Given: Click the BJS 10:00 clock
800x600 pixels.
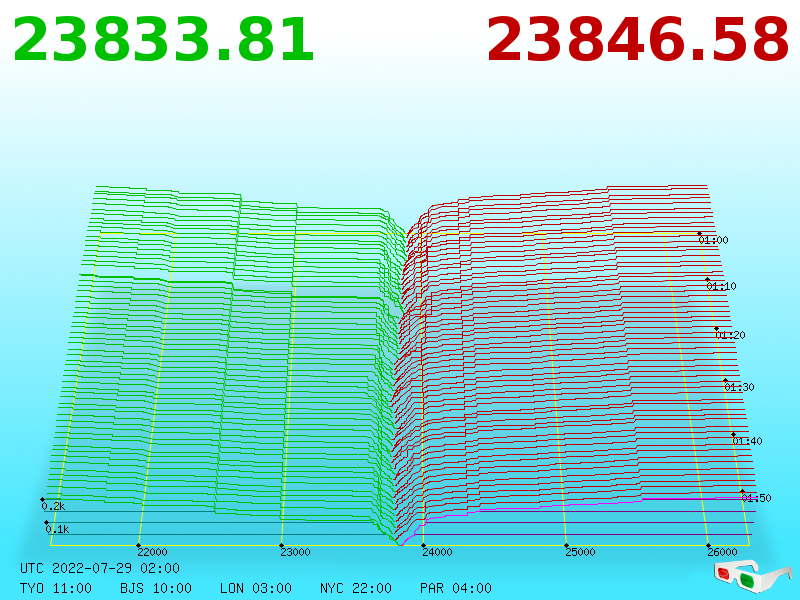Looking at the screenshot, I should click(156, 588).
